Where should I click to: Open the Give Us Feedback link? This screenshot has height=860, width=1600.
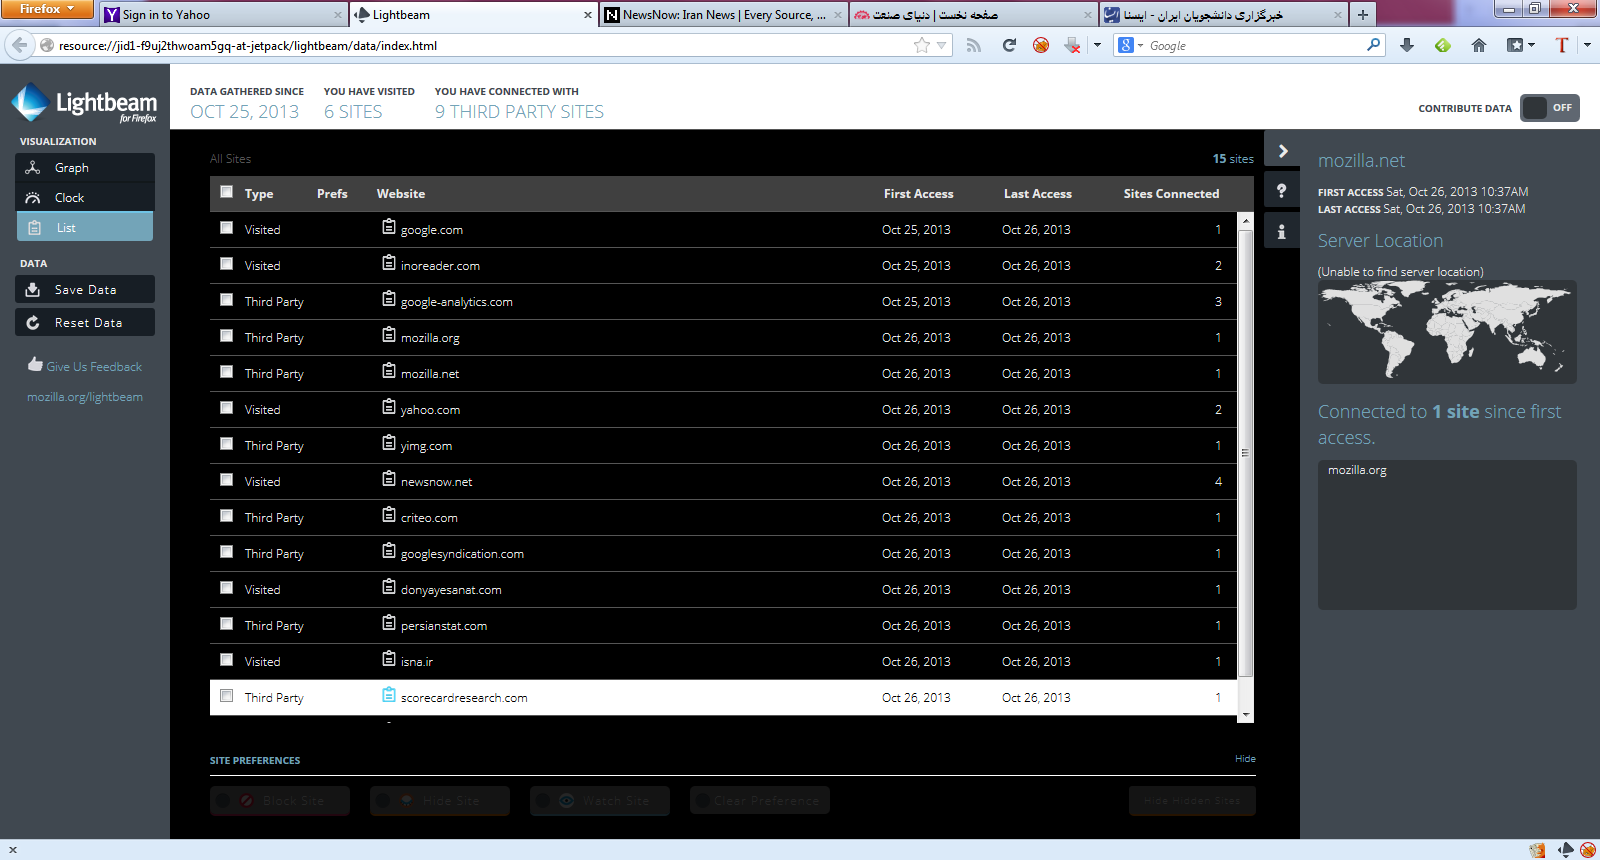85,366
